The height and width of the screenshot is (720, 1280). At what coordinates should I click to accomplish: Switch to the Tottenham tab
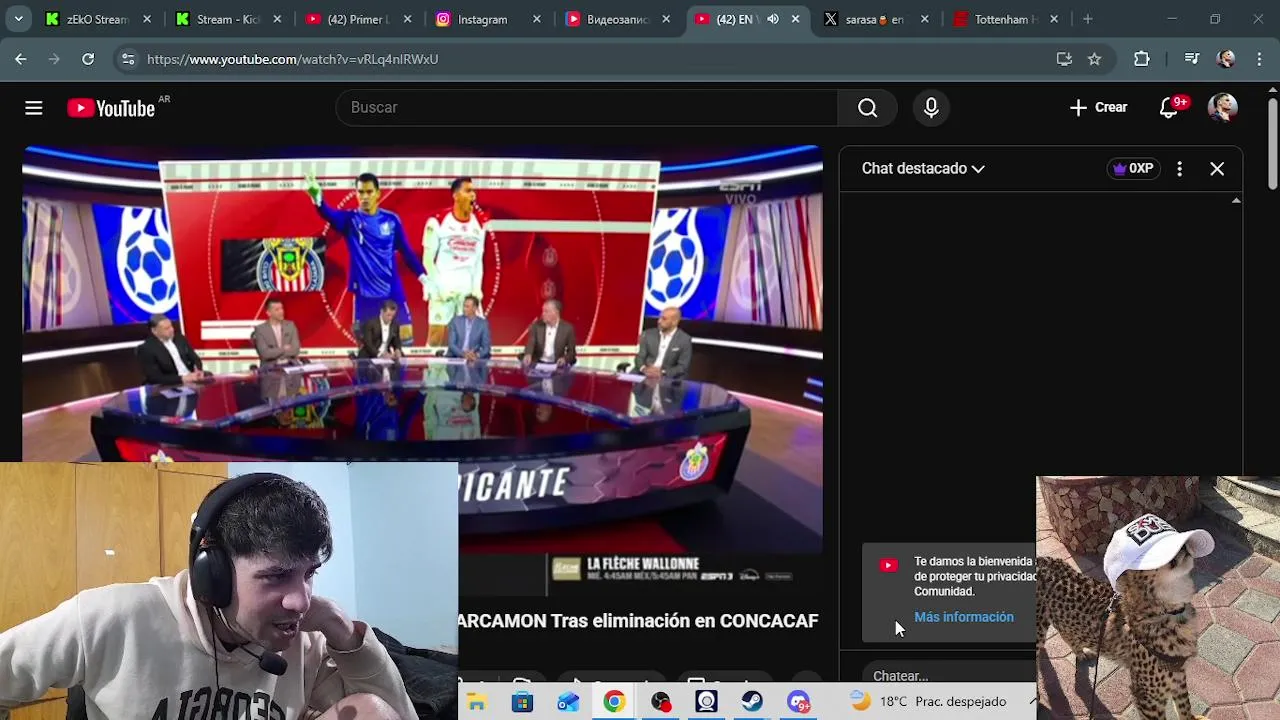point(1005,19)
